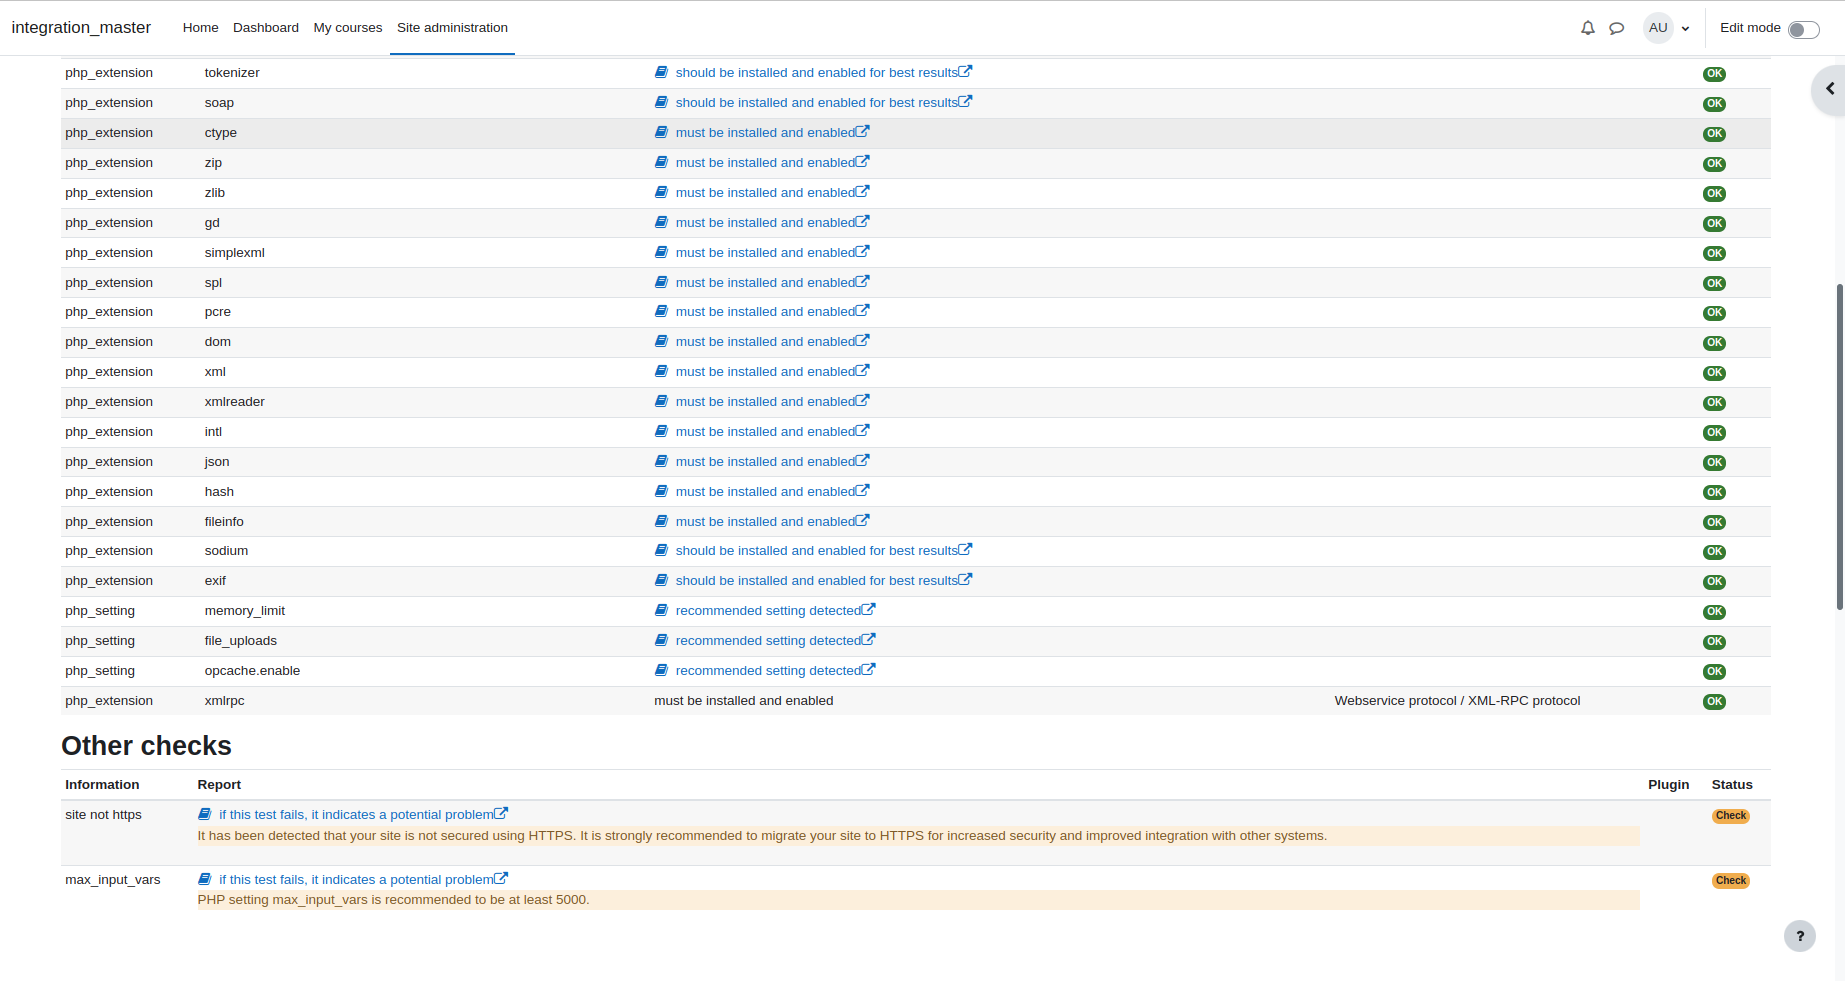
Task: Click the external-link icon in the pcre row
Action: point(863,310)
